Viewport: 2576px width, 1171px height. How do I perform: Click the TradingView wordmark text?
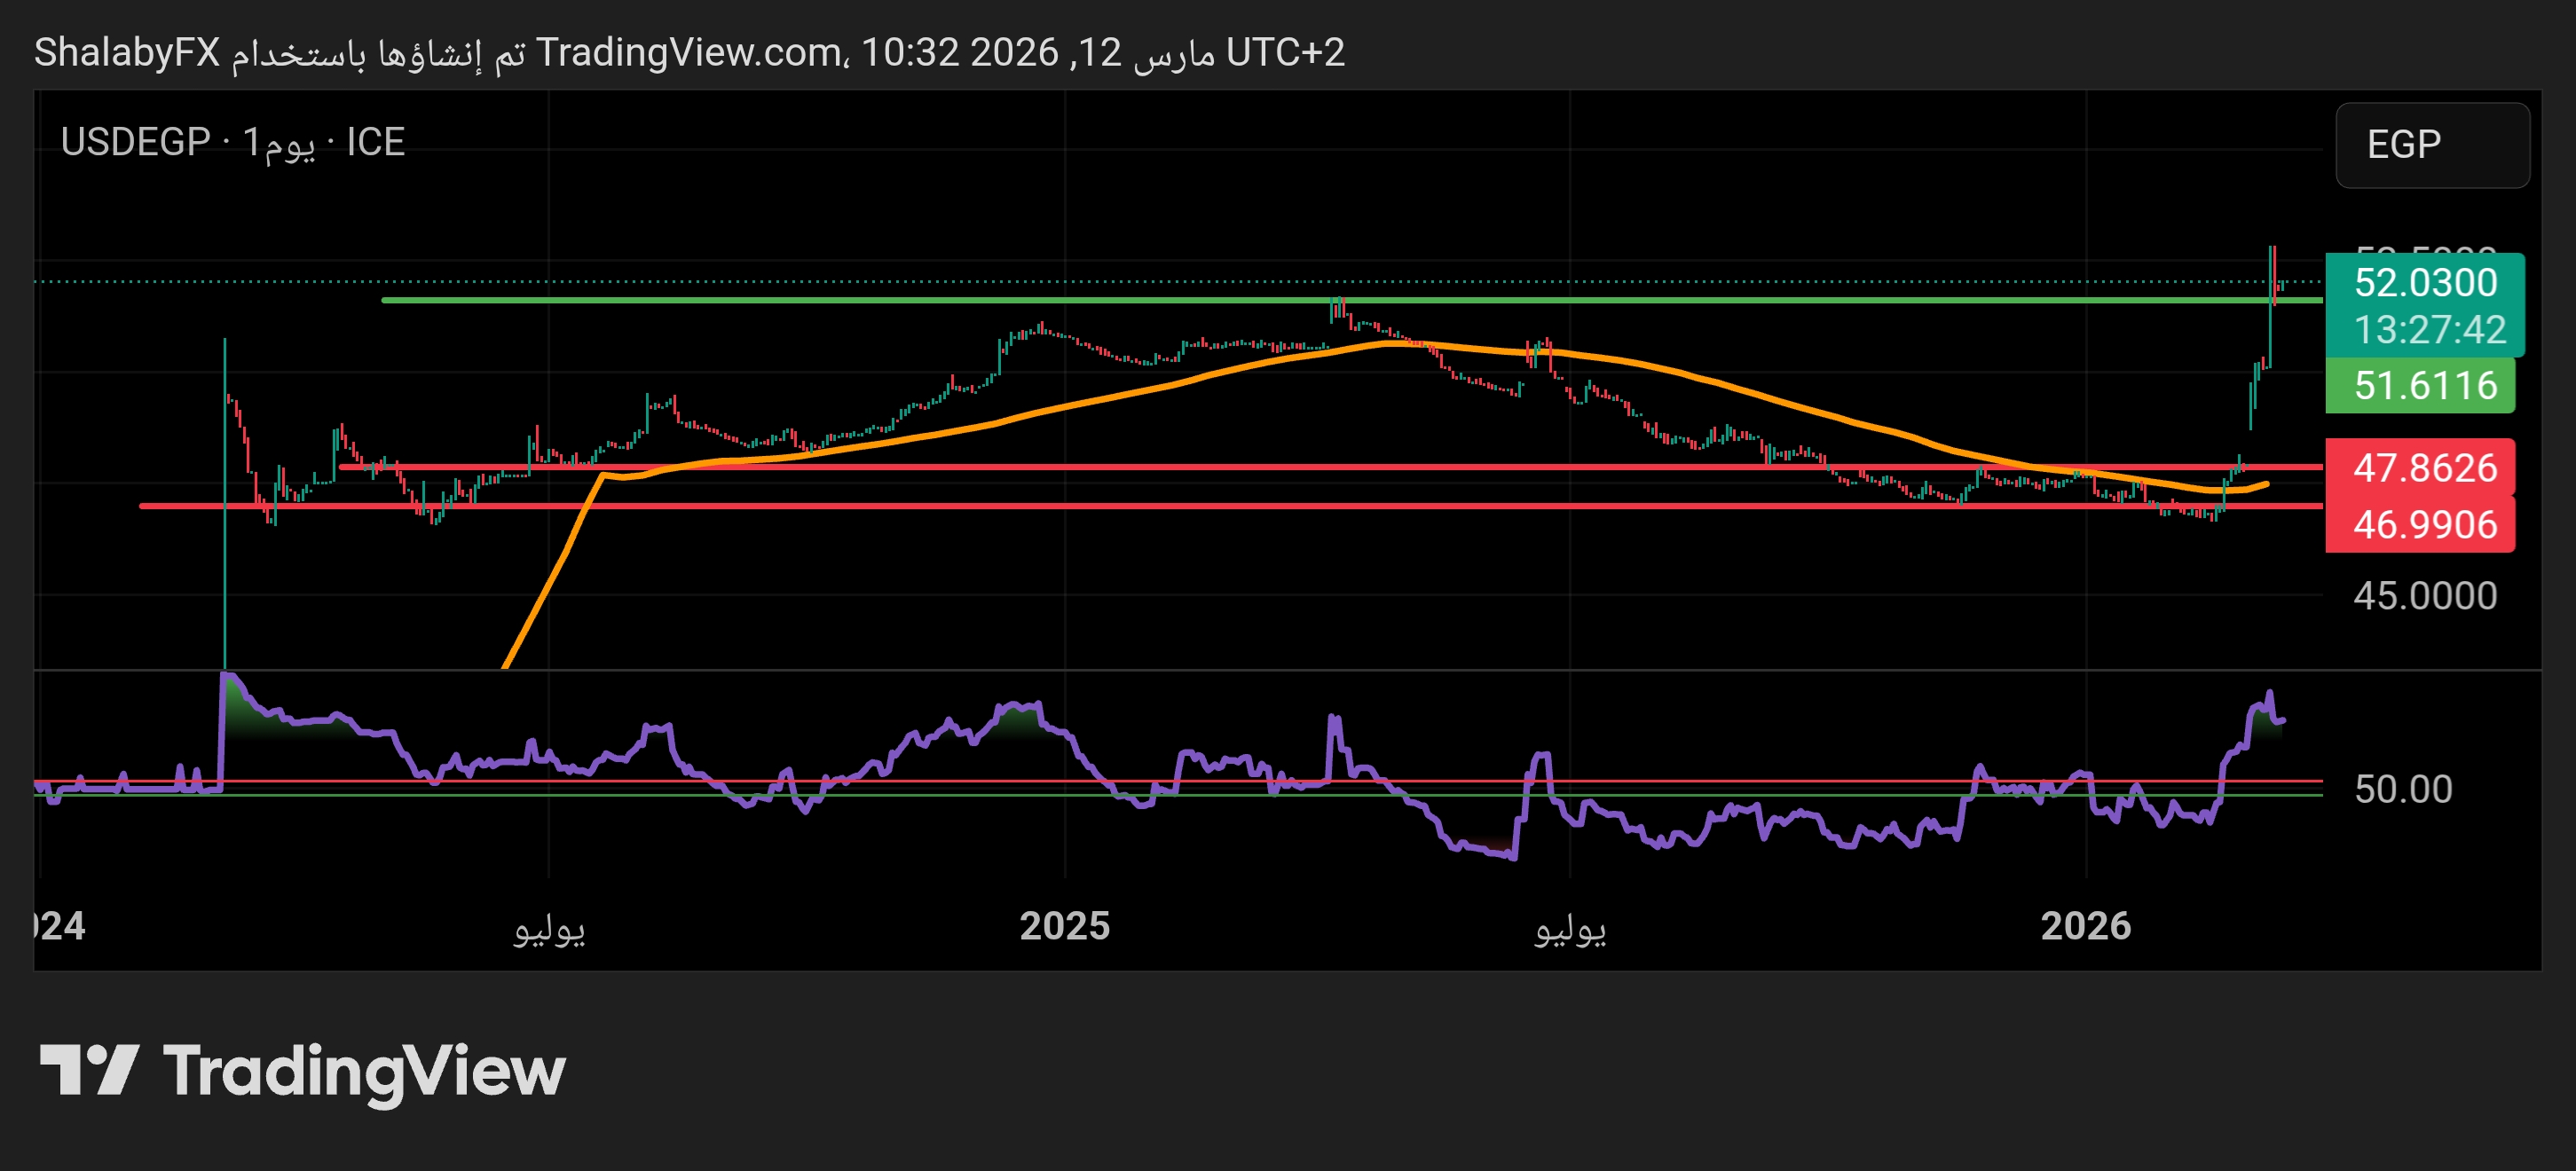364,1071
